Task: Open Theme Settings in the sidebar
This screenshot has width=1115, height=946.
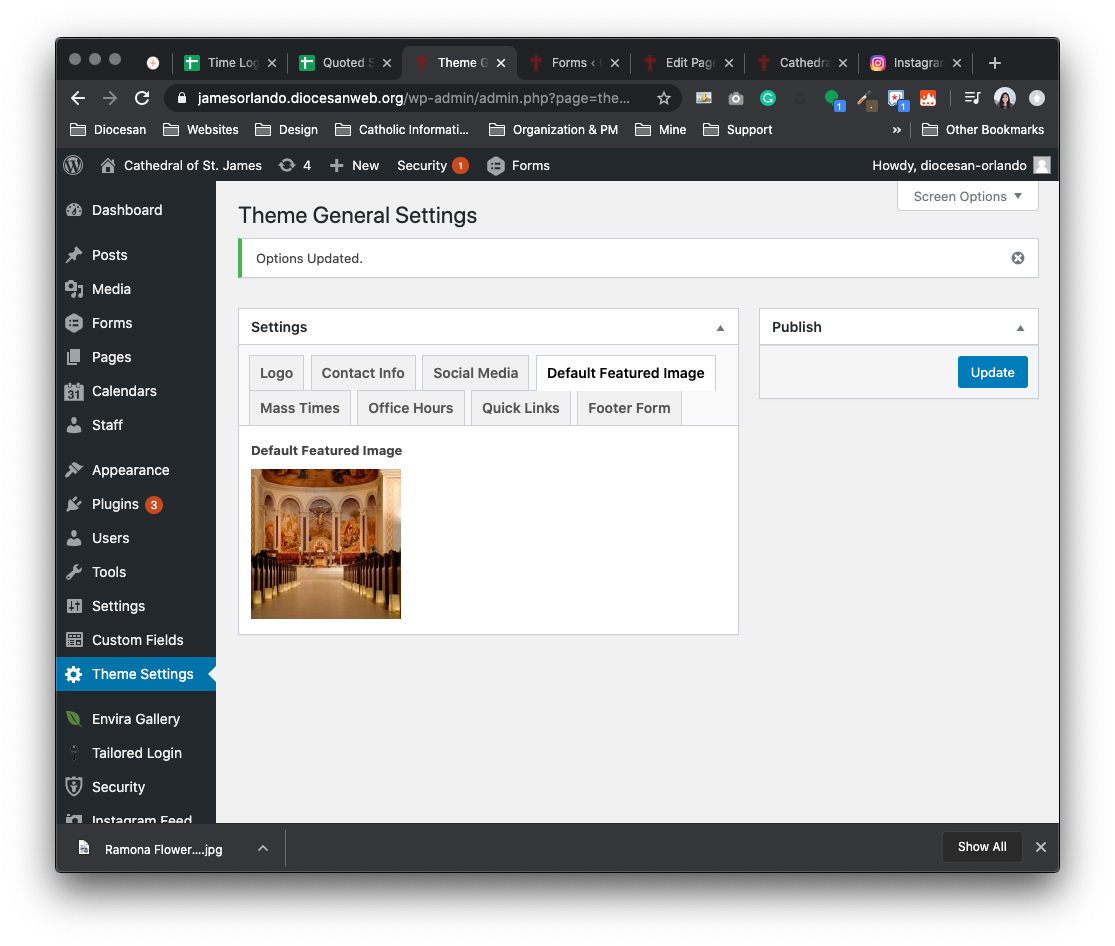Action: [142, 674]
